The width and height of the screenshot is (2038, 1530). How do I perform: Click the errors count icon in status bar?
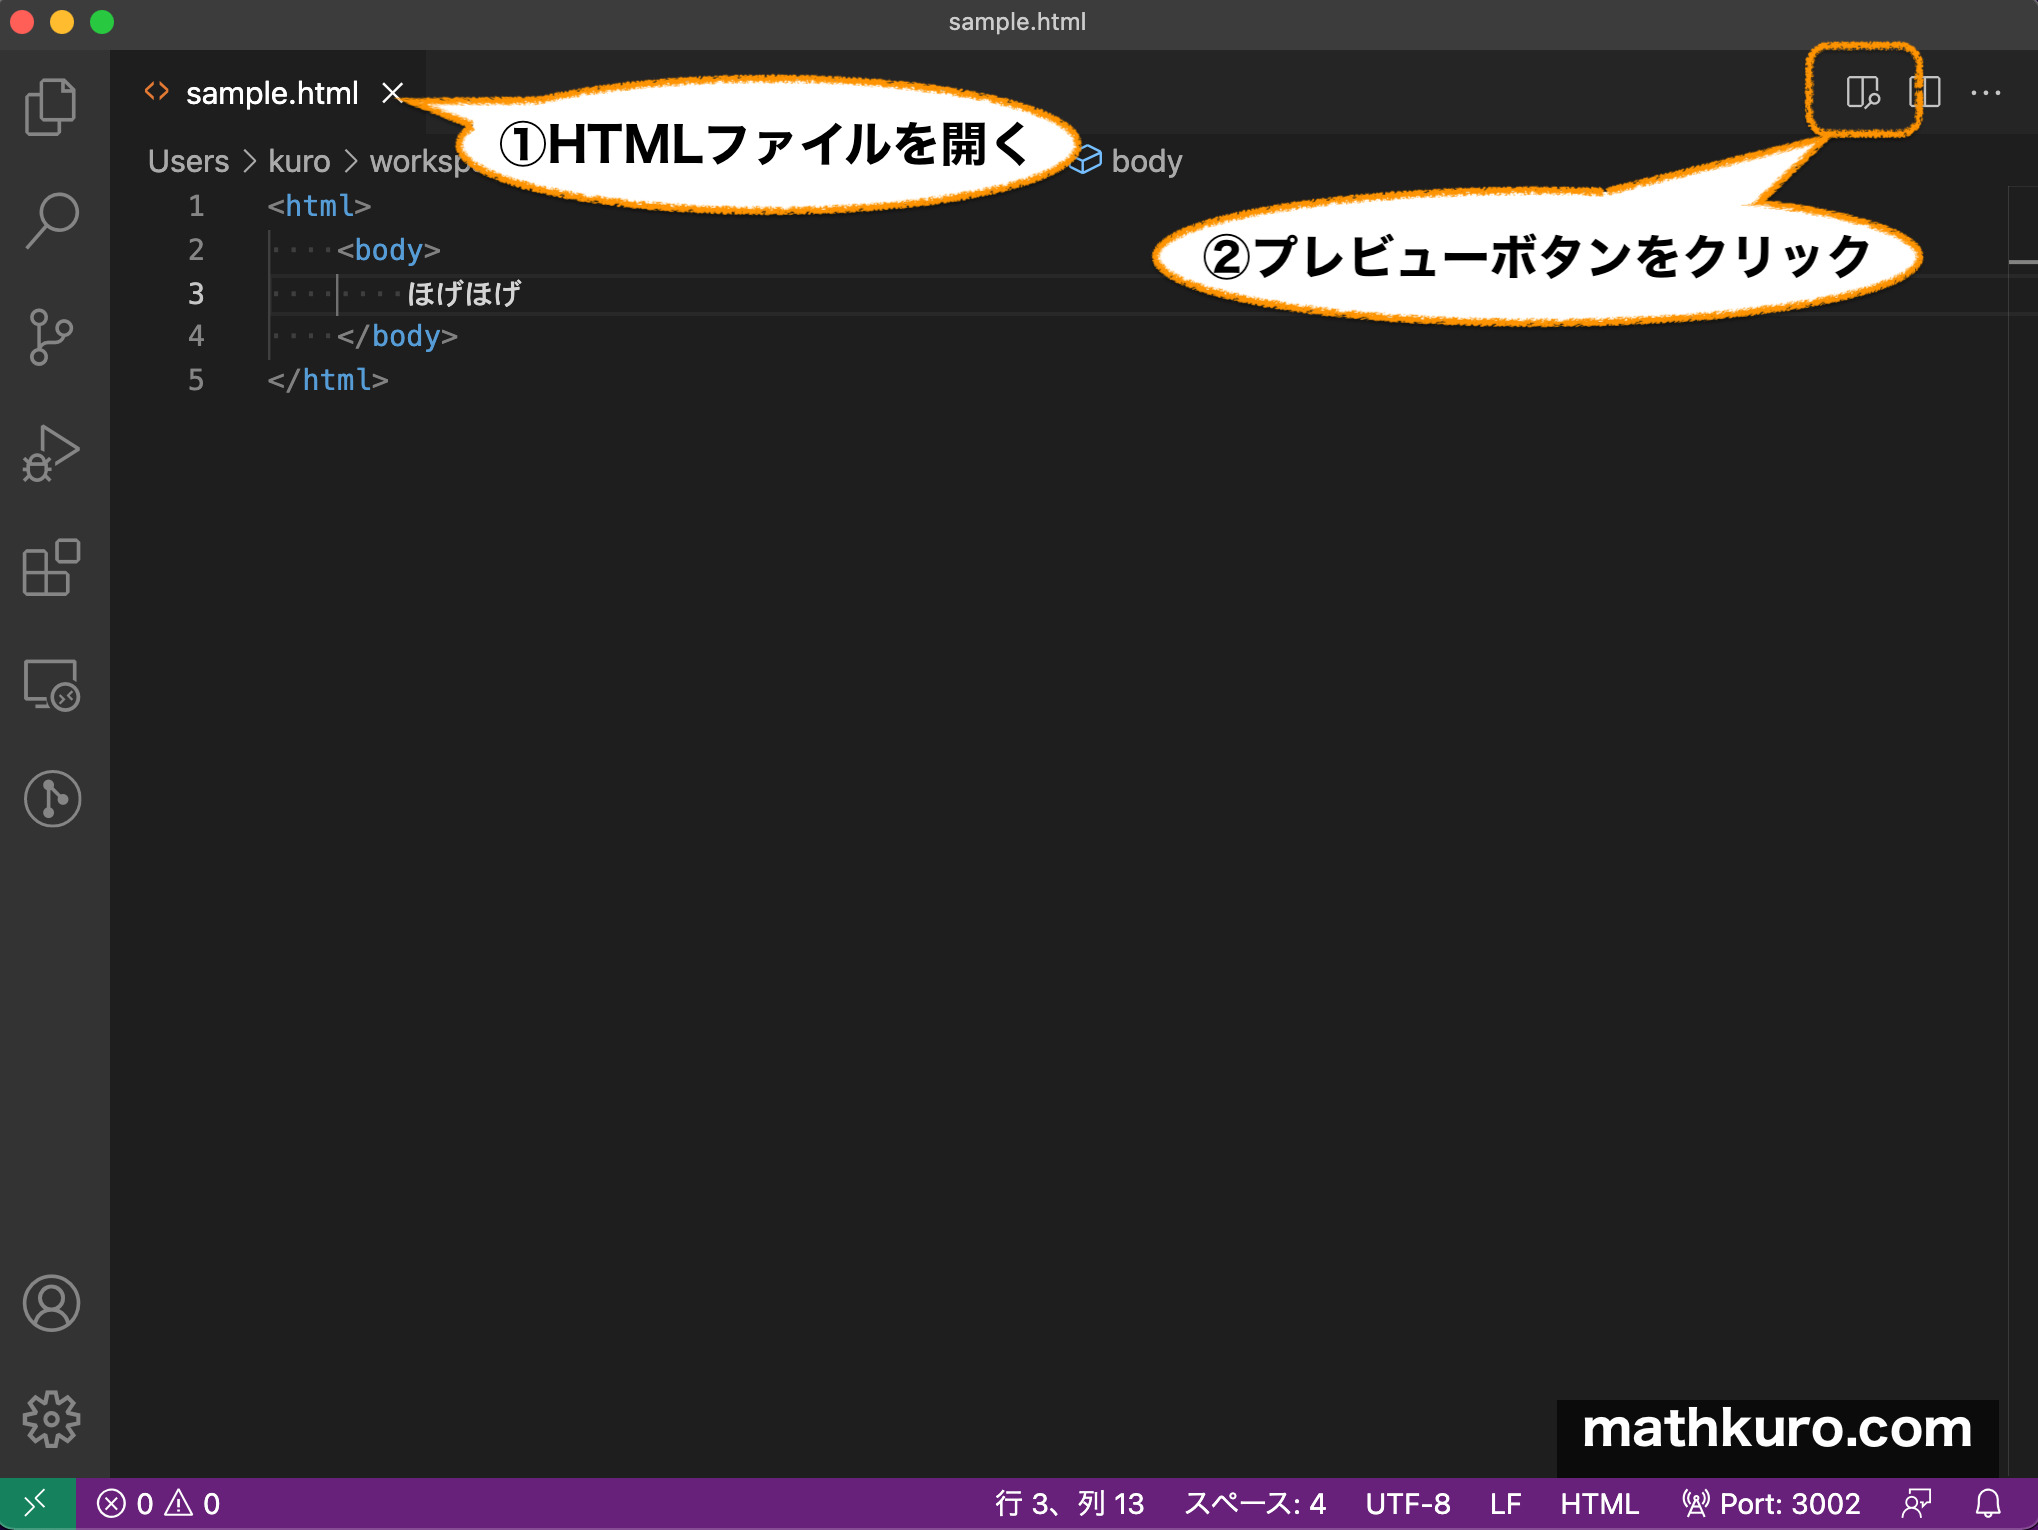[125, 1503]
